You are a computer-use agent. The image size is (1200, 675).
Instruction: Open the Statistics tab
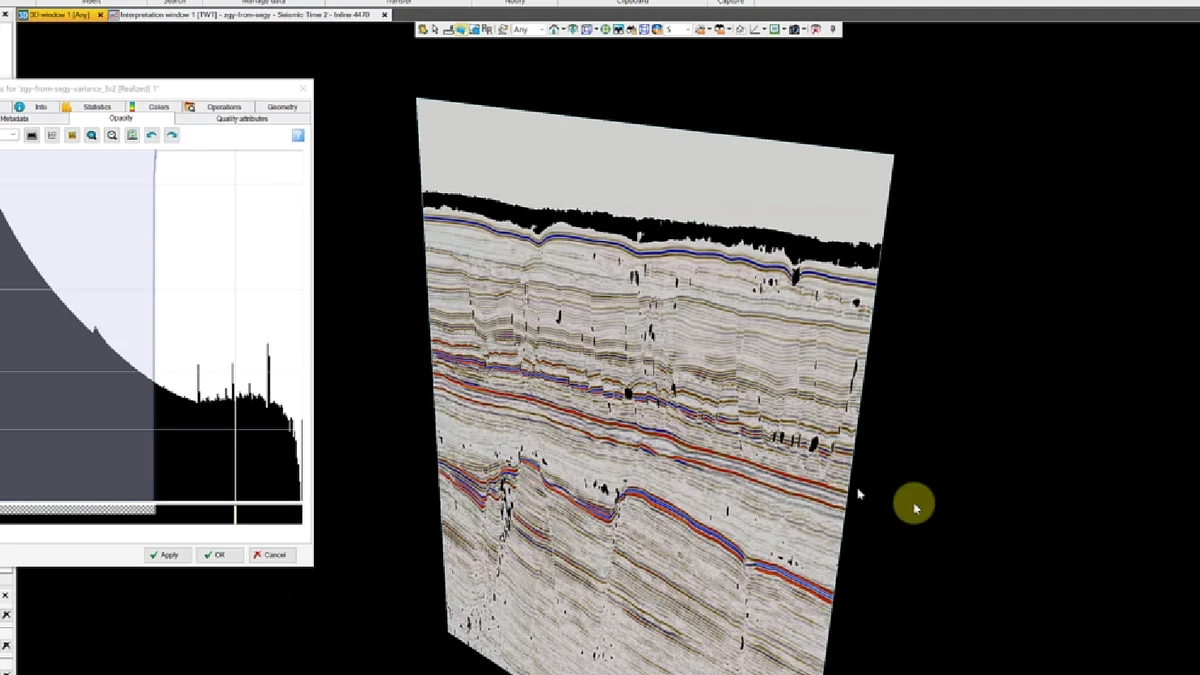coord(91,107)
